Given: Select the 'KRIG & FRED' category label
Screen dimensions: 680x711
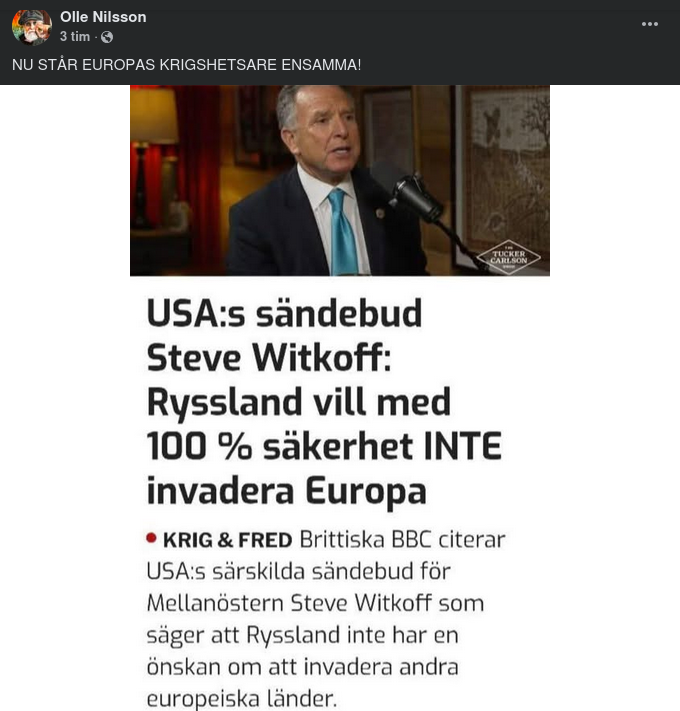Looking at the screenshot, I should click(x=228, y=540).
